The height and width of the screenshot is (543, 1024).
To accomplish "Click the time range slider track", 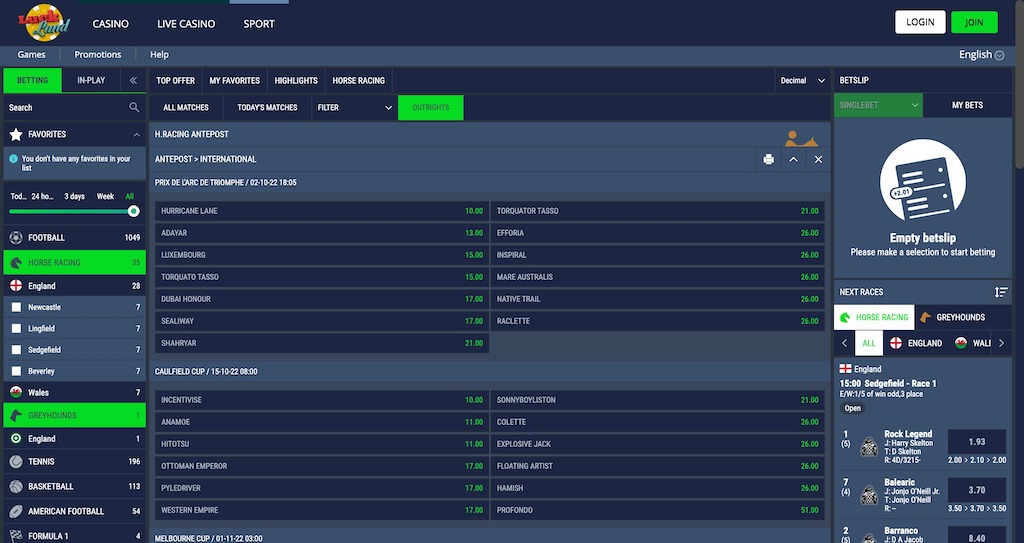I will pyautogui.click(x=71, y=211).
